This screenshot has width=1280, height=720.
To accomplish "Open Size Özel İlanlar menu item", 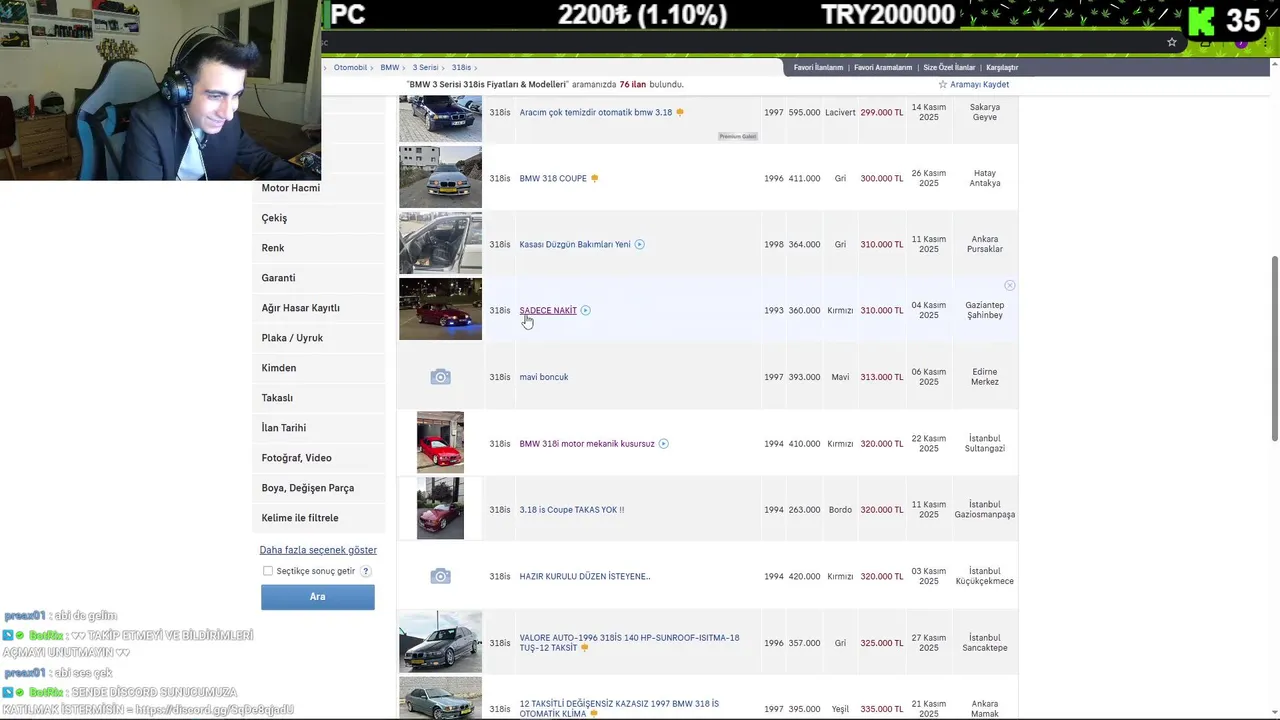I will coord(949,68).
